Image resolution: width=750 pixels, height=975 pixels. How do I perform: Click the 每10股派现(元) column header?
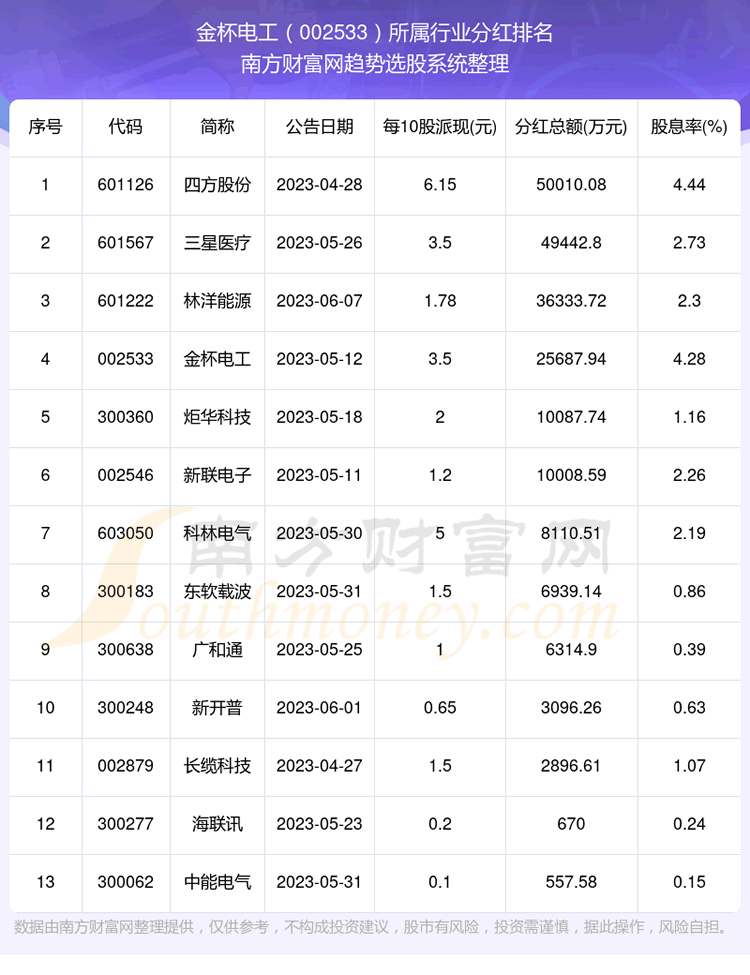(x=440, y=127)
